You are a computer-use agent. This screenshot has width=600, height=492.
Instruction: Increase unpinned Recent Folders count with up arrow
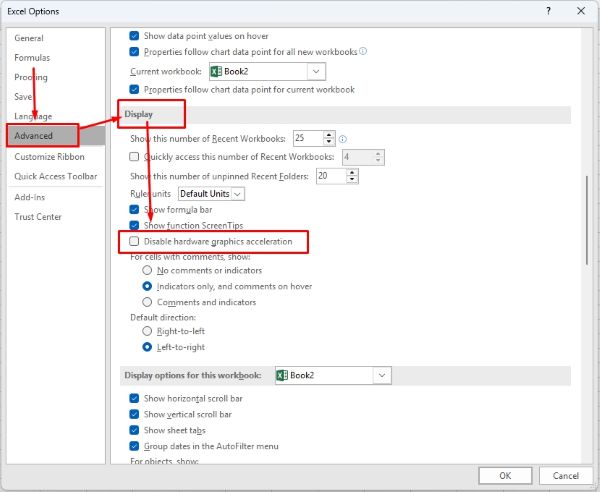[x=352, y=173]
